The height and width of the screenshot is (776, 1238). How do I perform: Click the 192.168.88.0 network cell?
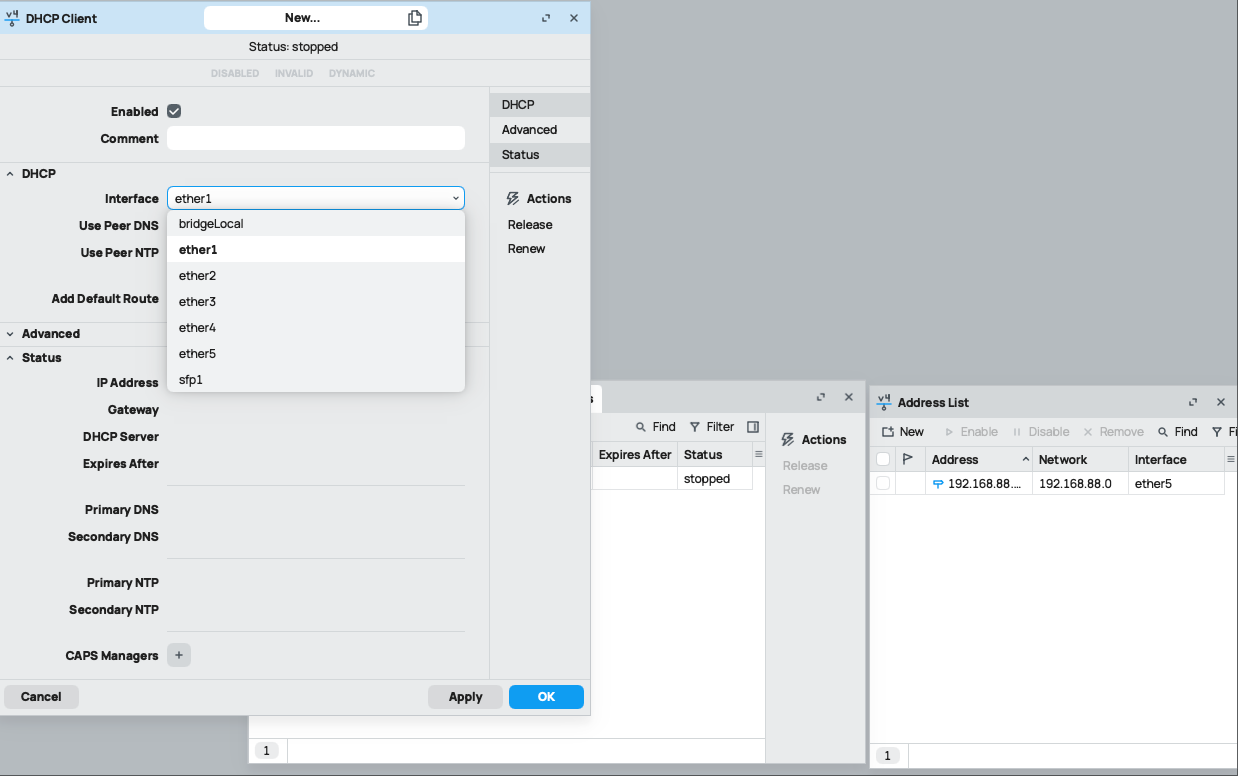(1081, 484)
